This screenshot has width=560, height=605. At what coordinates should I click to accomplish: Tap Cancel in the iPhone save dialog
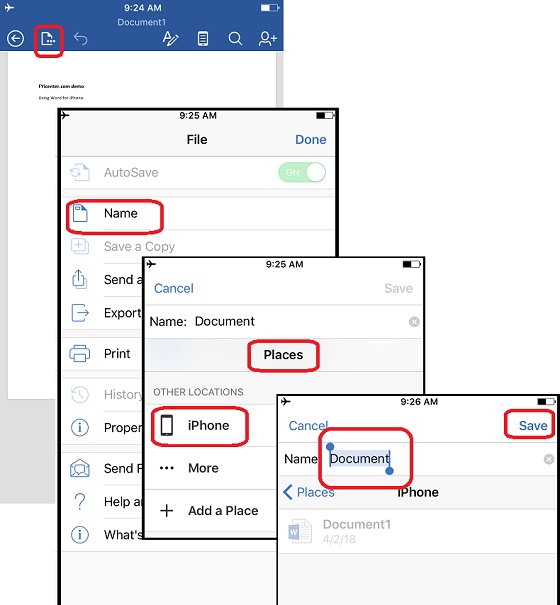[308, 426]
